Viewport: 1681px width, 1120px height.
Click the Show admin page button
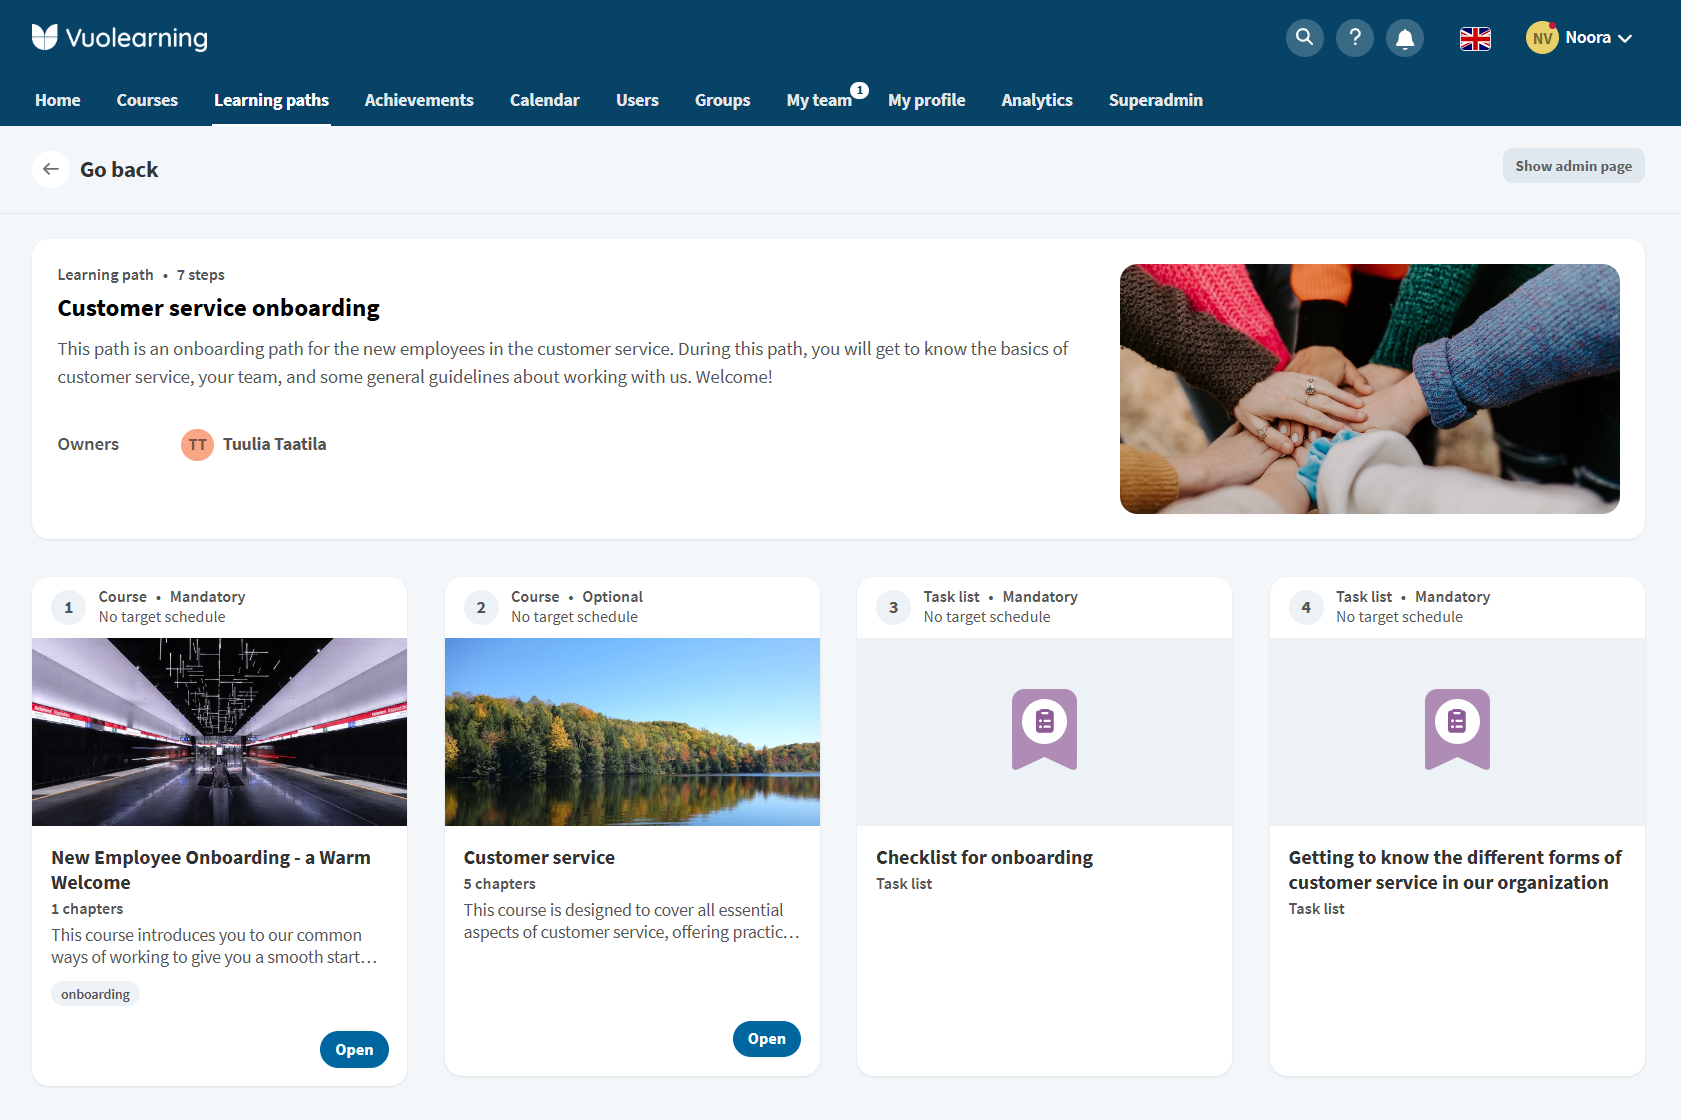[1573, 166]
